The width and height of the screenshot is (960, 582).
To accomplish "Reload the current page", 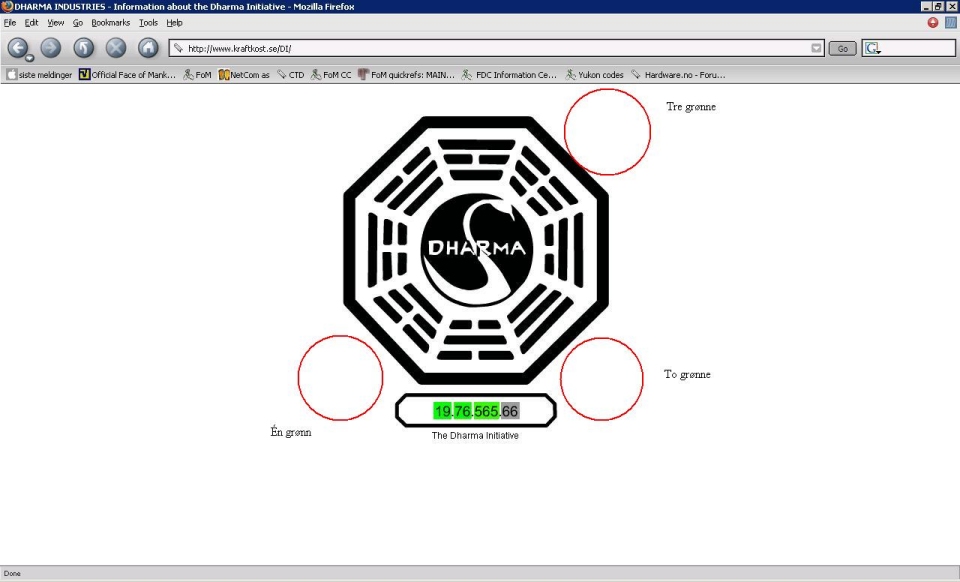I will (x=83, y=48).
